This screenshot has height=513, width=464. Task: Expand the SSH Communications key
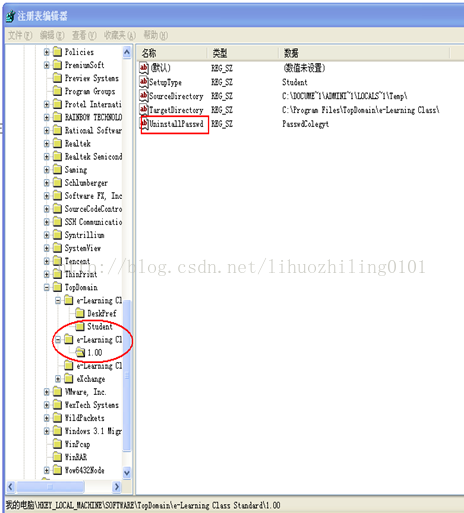coord(47,222)
